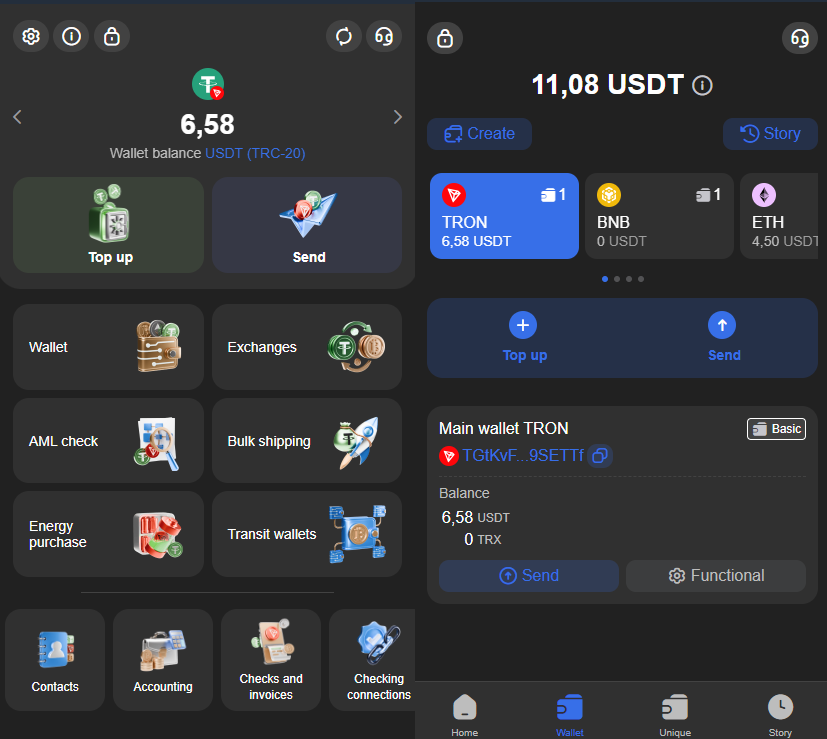View balance details via the info circle icon
Viewport: 827px width, 739px height.
pos(702,85)
